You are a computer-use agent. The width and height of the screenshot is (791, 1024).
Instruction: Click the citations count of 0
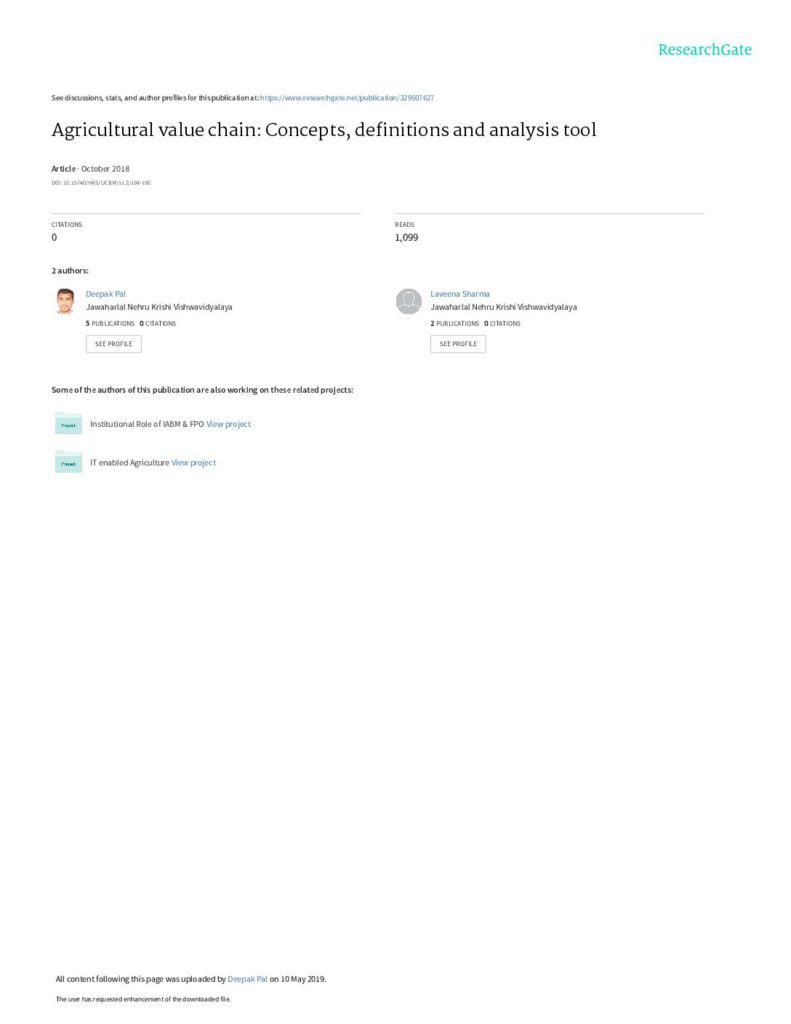[54, 238]
